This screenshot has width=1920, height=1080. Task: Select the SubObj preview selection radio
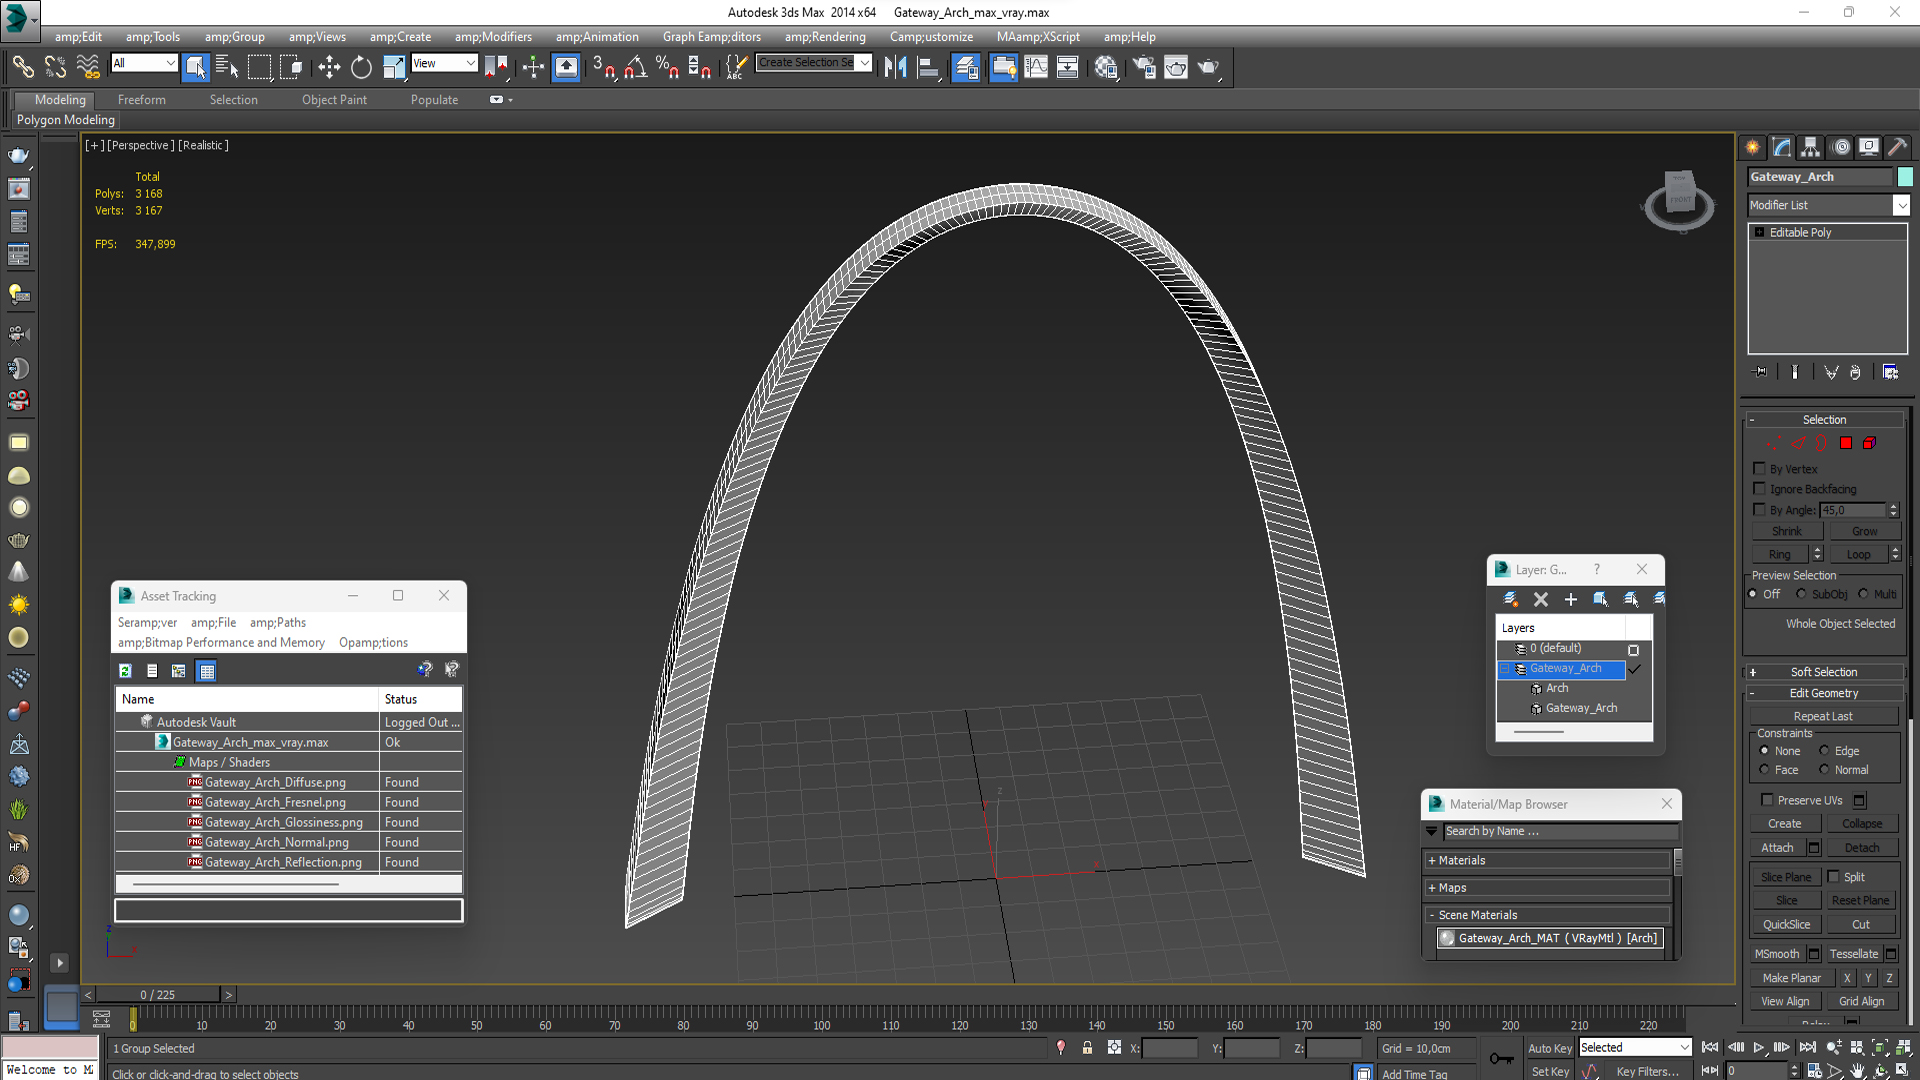[1802, 594]
